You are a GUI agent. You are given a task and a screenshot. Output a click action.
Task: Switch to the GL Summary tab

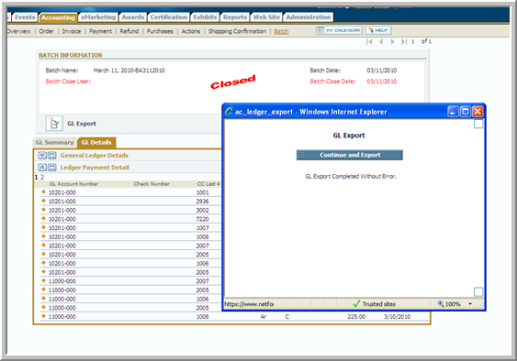pos(55,142)
